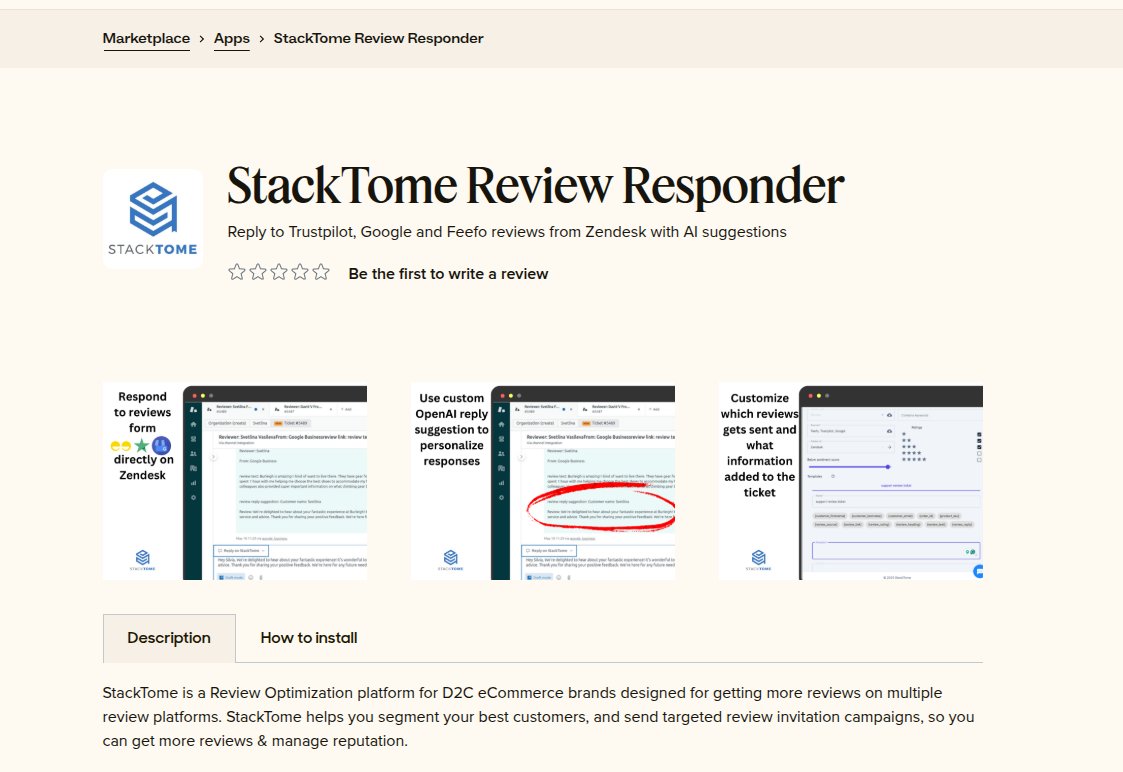This screenshot has height=772, width=1123.
Task: Click the StackTome app logo
Action: click(153, 218)
